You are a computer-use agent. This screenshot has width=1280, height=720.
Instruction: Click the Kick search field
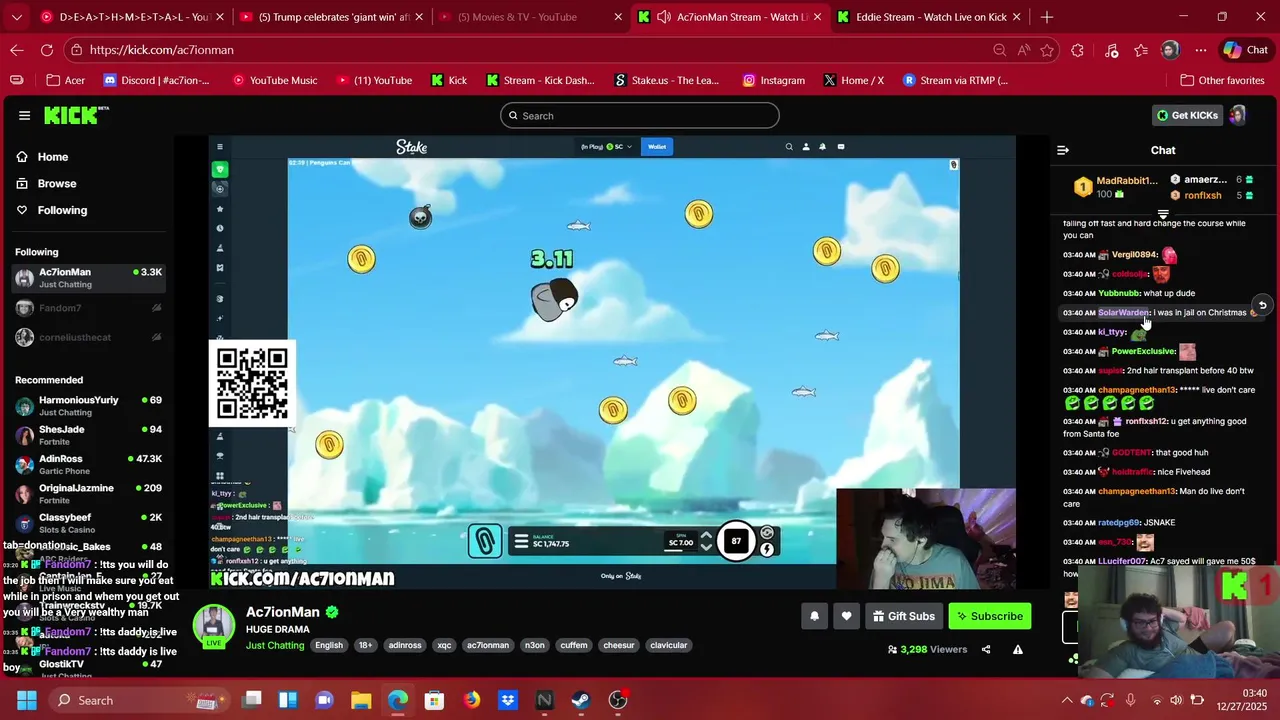640,116
